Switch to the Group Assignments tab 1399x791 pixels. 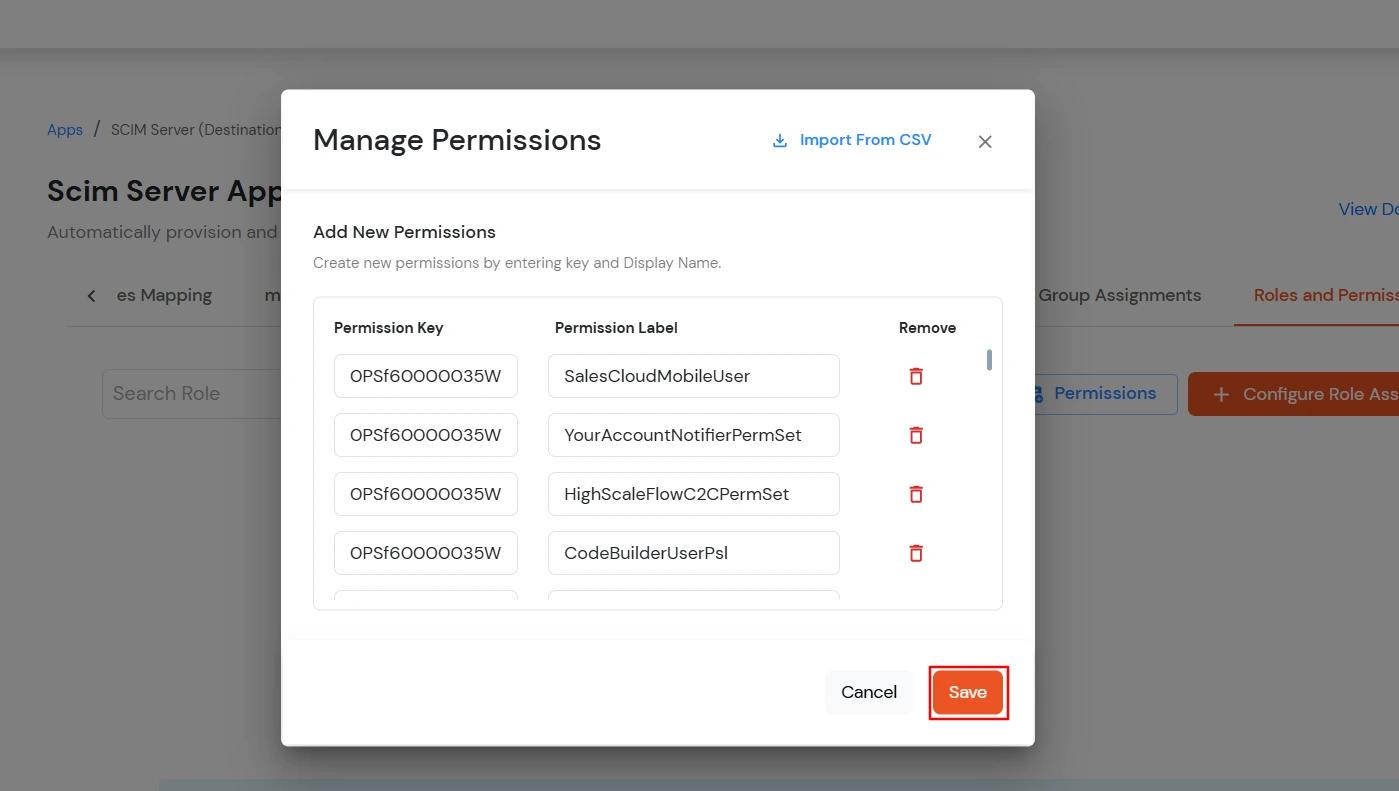1119,295
